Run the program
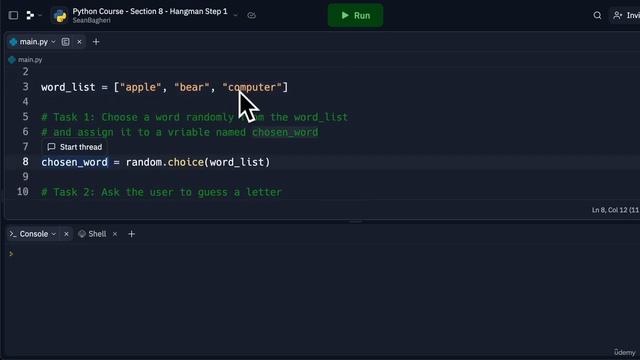 pos(356,16)
